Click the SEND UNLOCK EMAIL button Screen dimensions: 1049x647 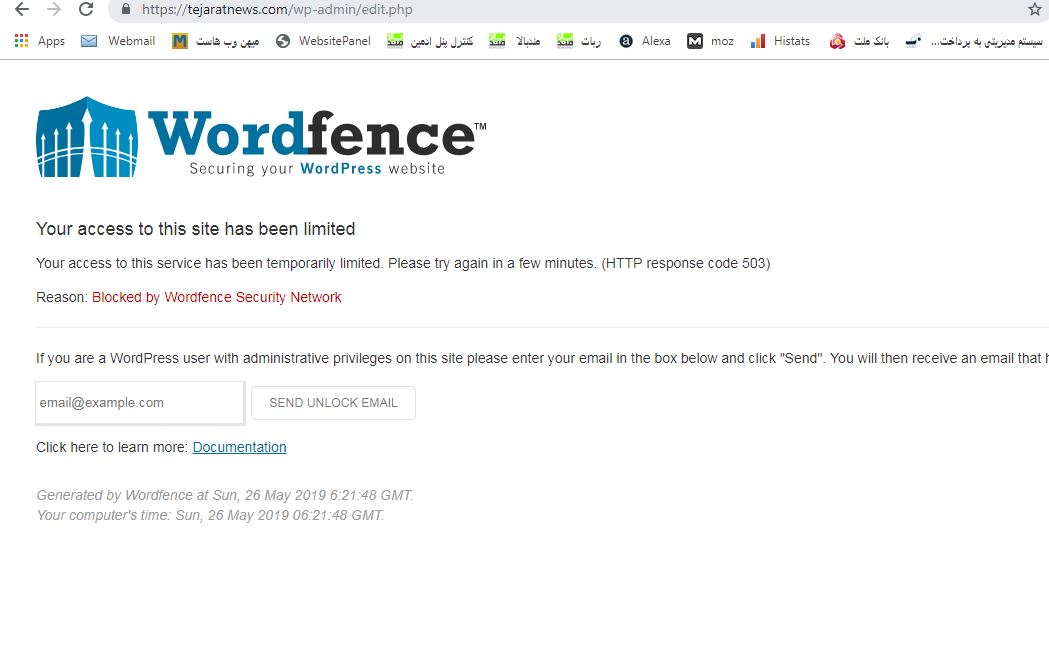click(333, 403)
